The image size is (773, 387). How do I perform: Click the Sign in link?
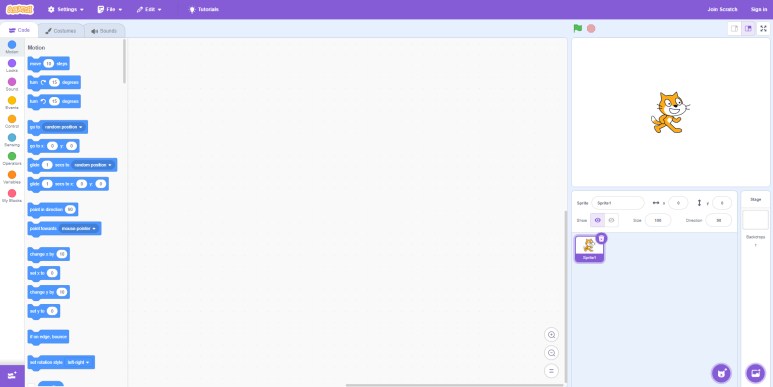pos(759,9)
